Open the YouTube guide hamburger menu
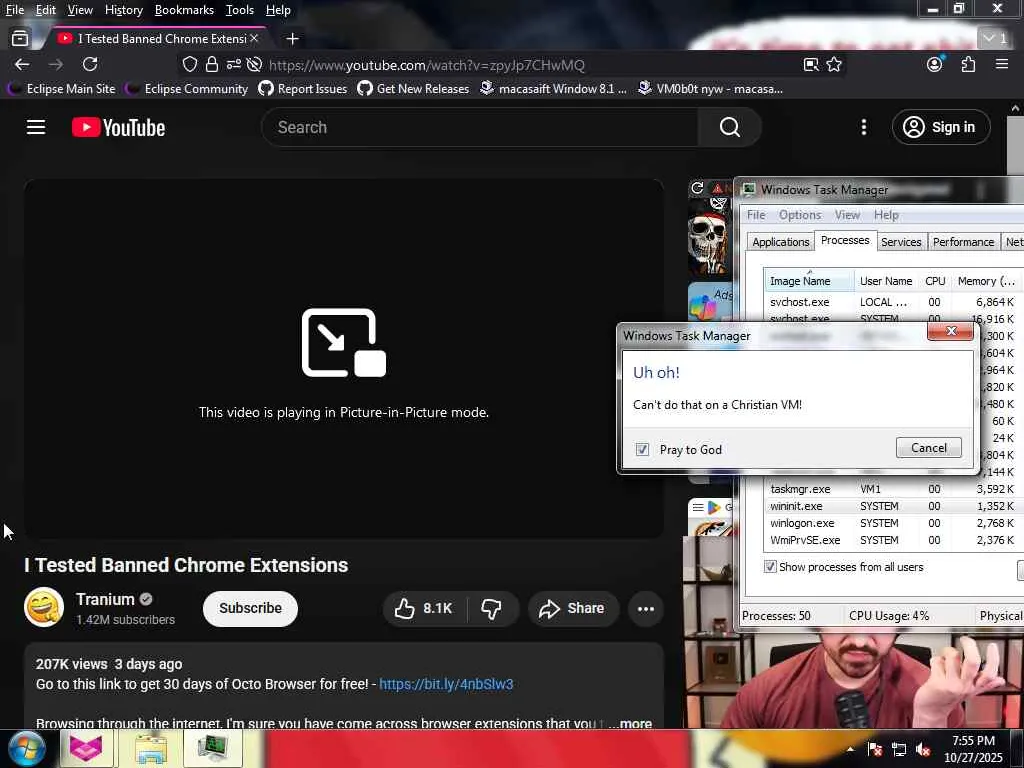 36,127
